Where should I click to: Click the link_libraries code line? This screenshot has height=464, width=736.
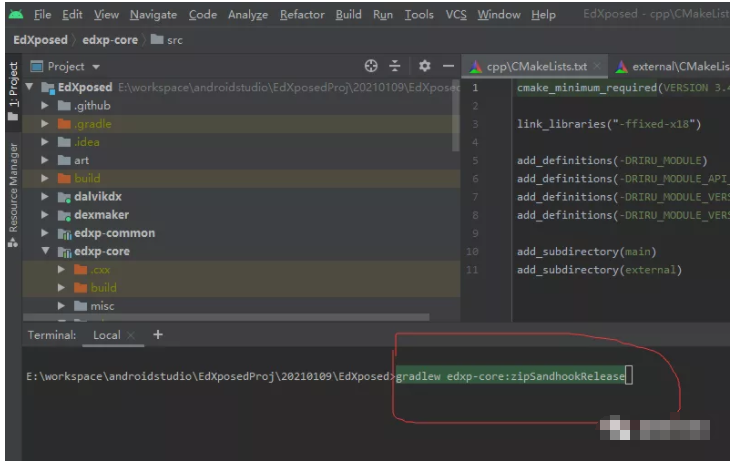609,124
